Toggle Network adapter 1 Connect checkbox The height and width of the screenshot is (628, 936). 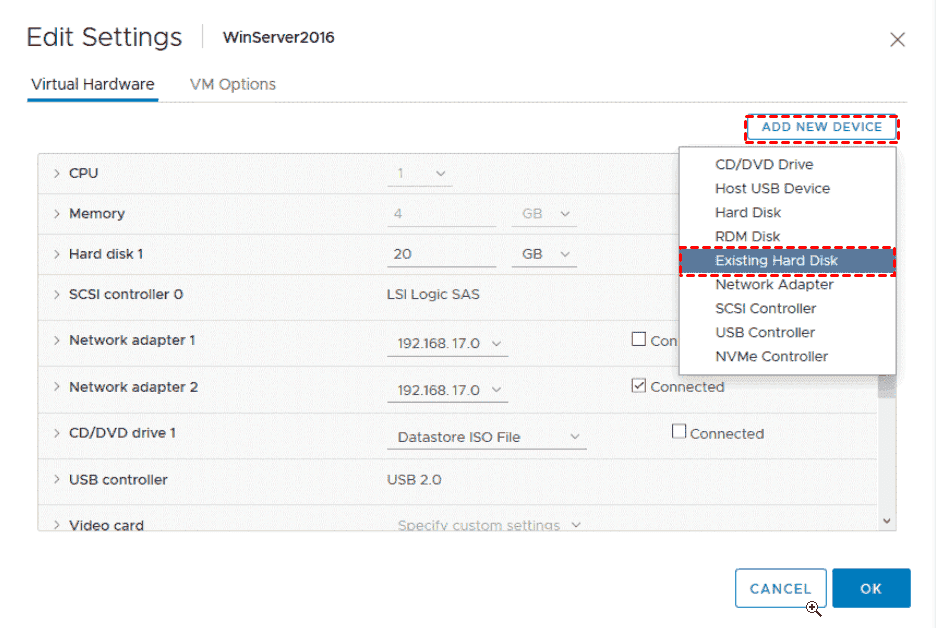[639, 339]
